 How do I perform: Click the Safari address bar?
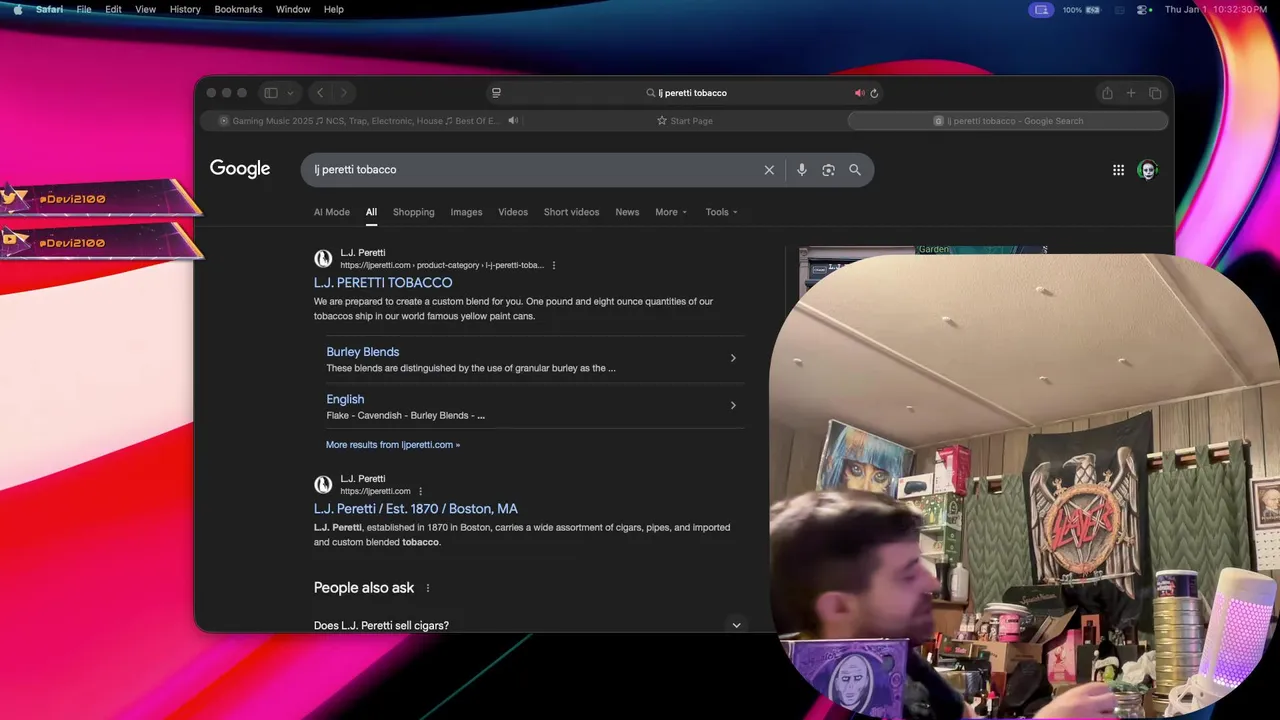point(686,93)
